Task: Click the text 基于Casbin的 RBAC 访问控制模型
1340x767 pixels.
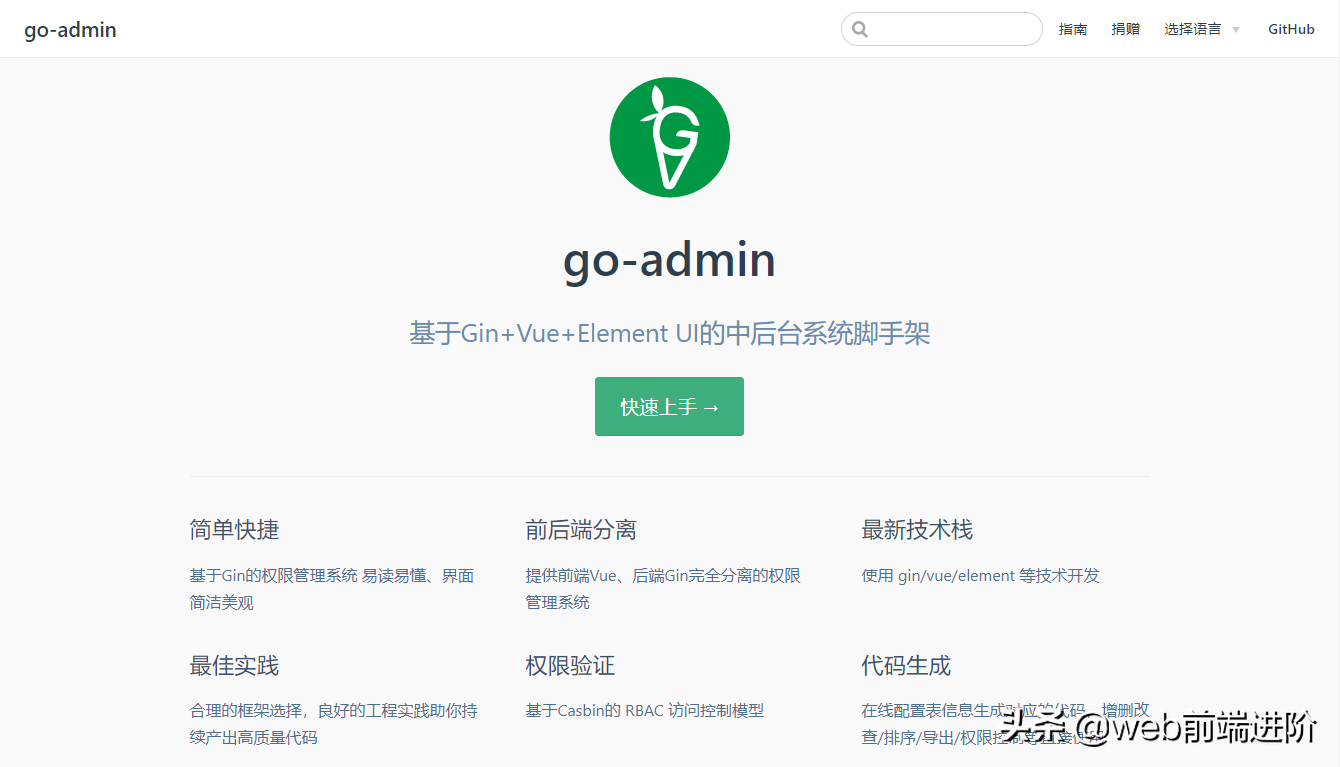Action: click(645, 711)
